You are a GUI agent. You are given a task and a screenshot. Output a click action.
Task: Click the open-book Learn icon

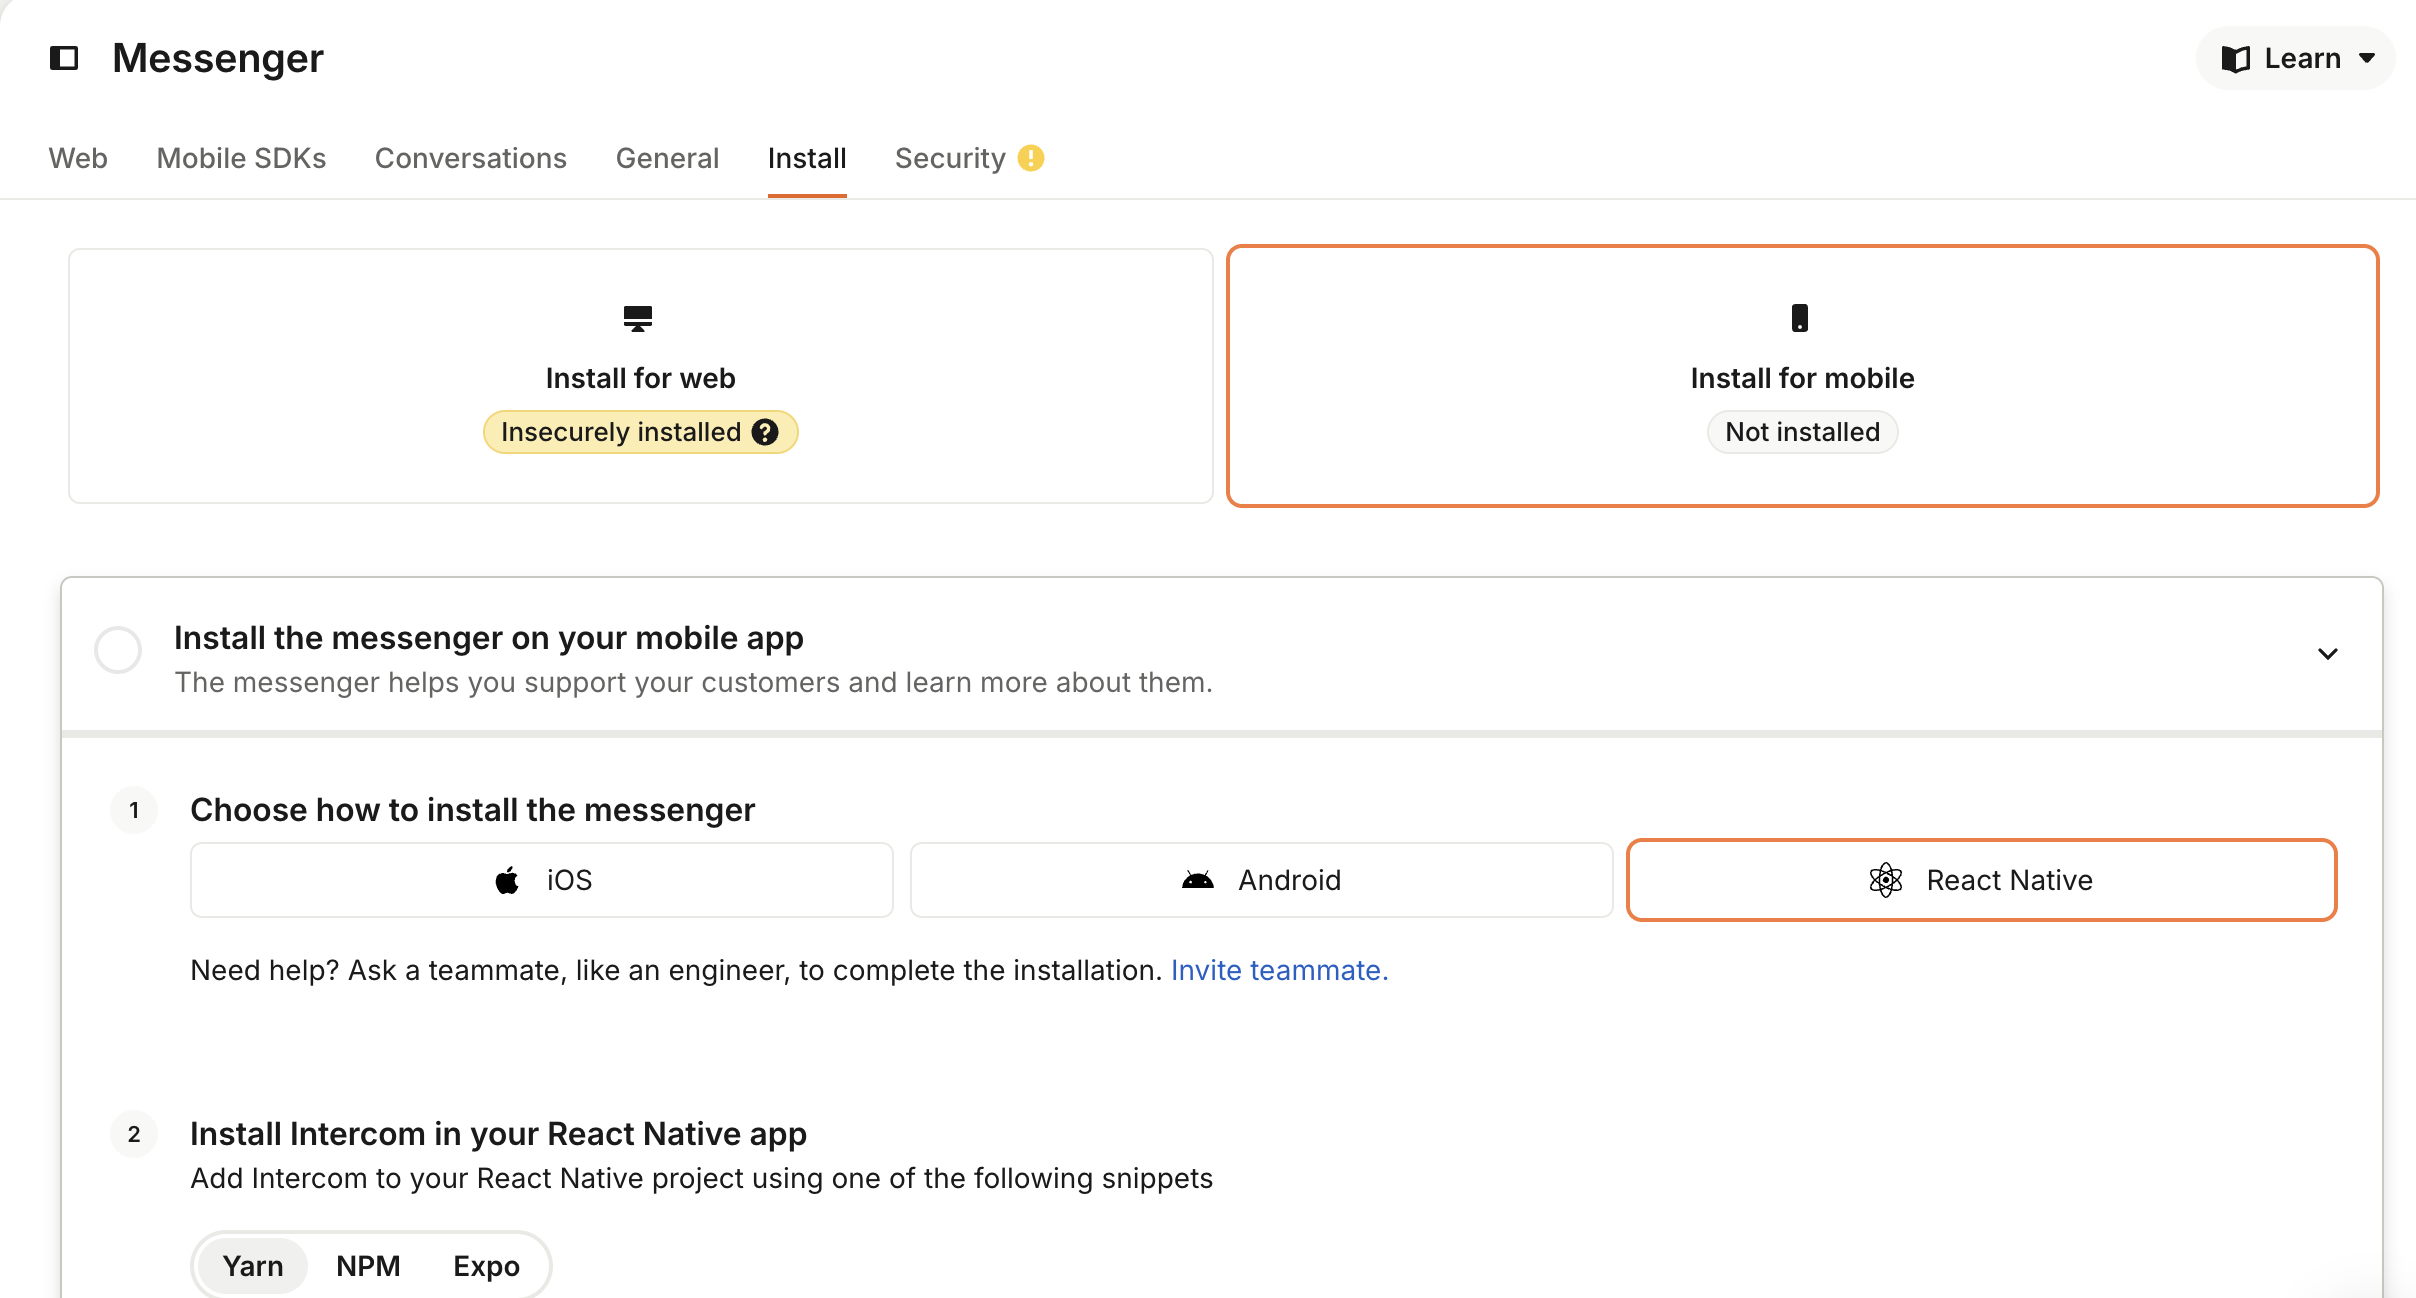(x=2235, y=59)
